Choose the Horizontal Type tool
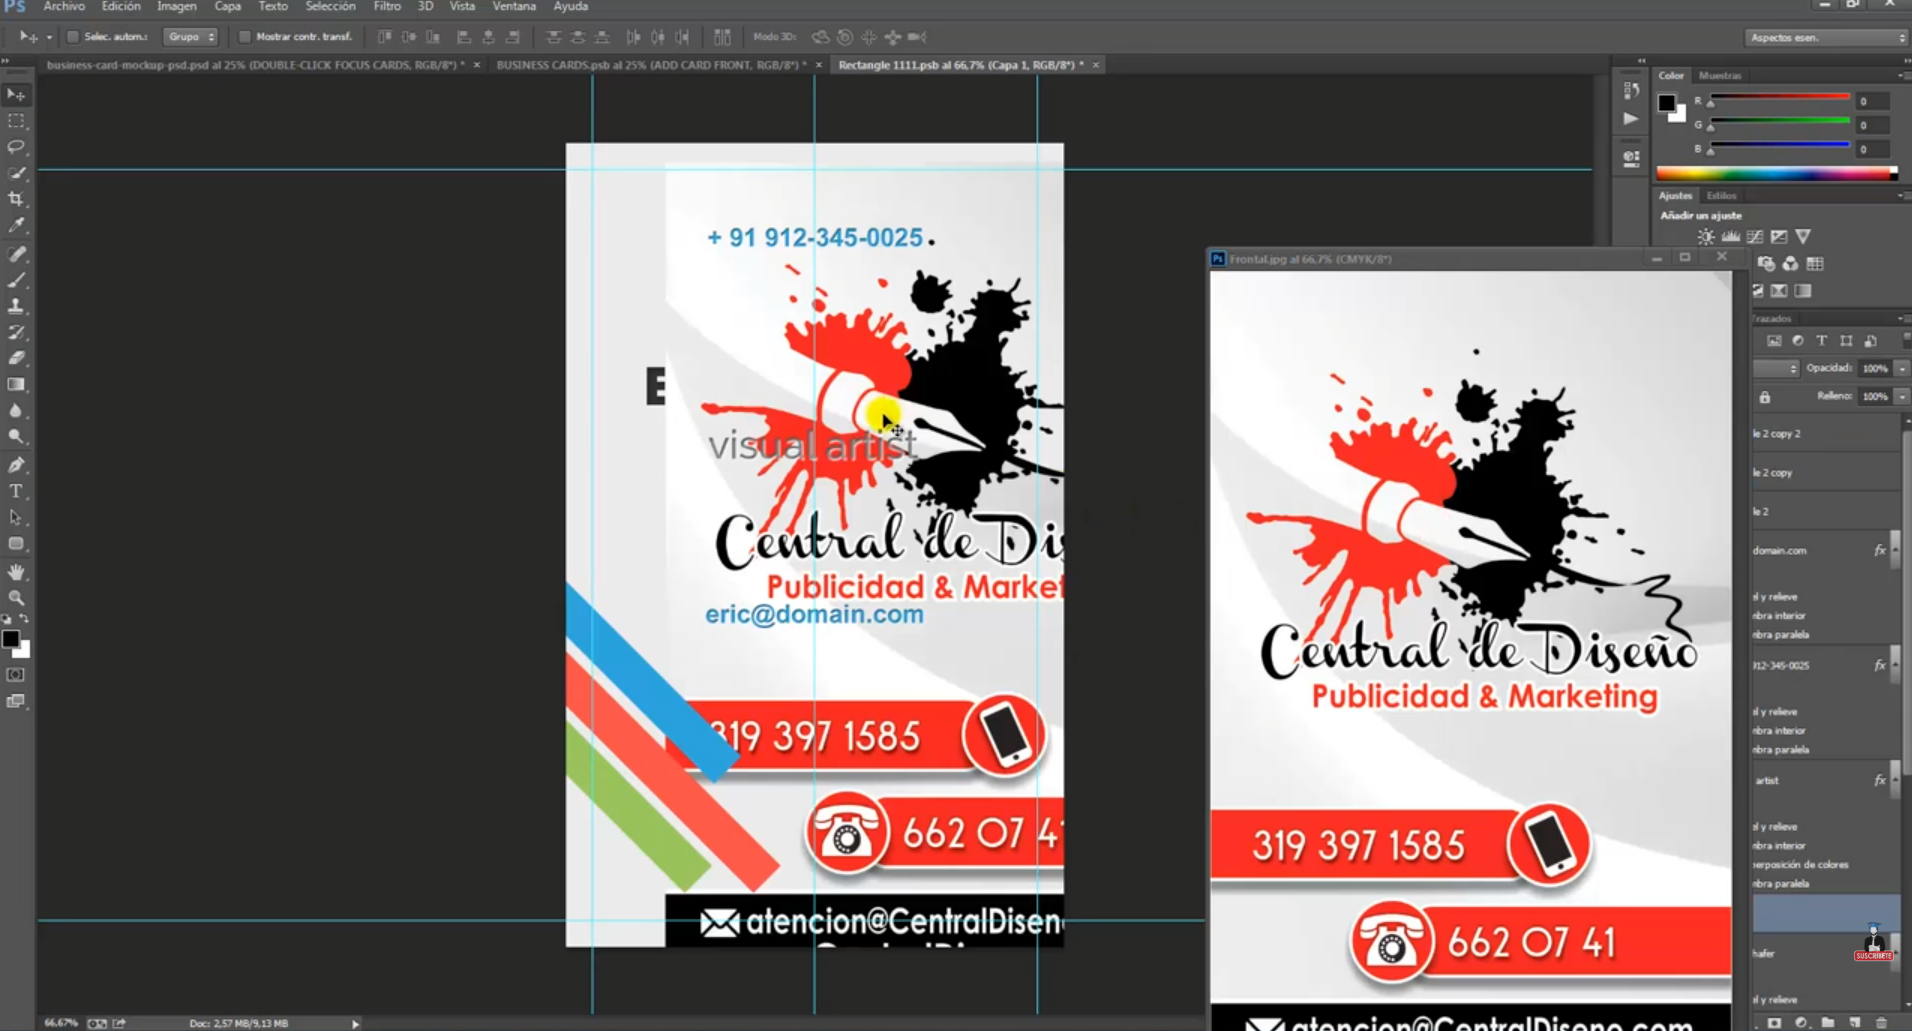This screenshot has height=1031, width=1912. [x=16, y=491]
